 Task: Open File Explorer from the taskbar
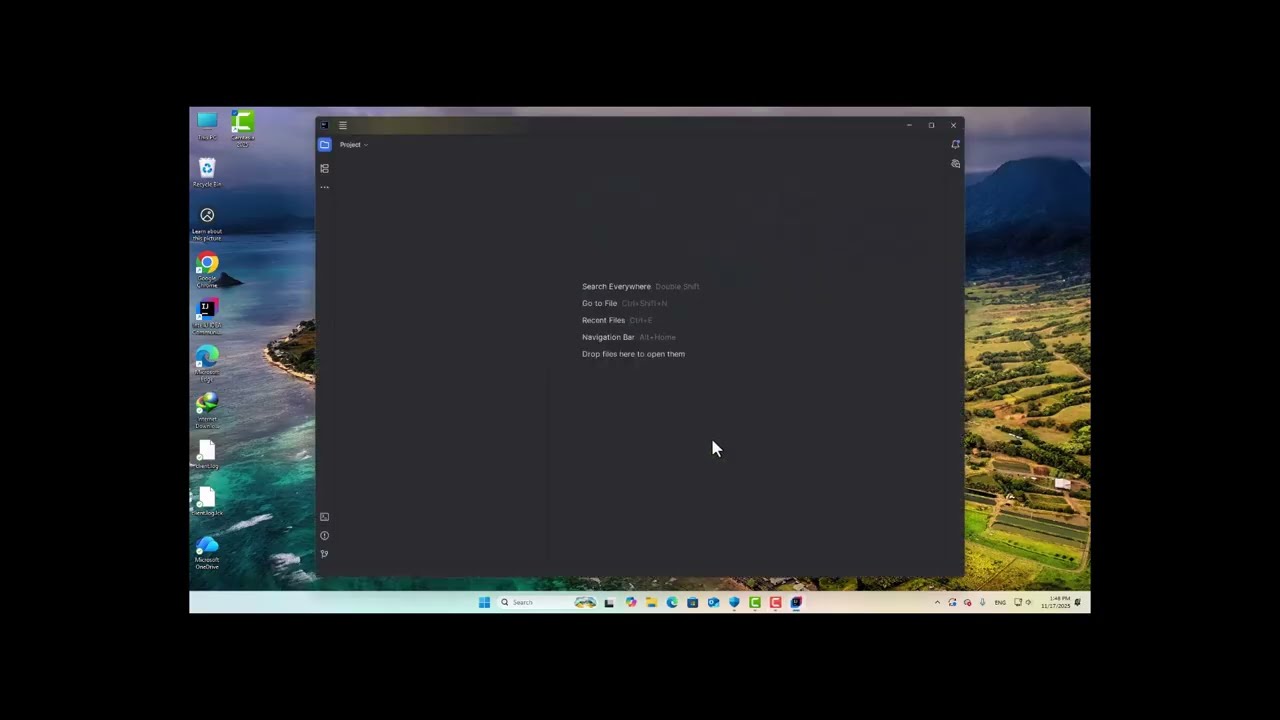(x=651, y=602)
